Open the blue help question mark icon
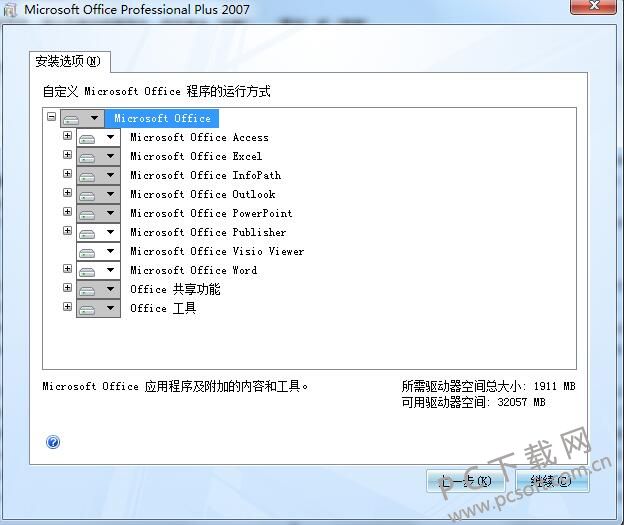This screenshot has width=624, height=525. [53, 442]
